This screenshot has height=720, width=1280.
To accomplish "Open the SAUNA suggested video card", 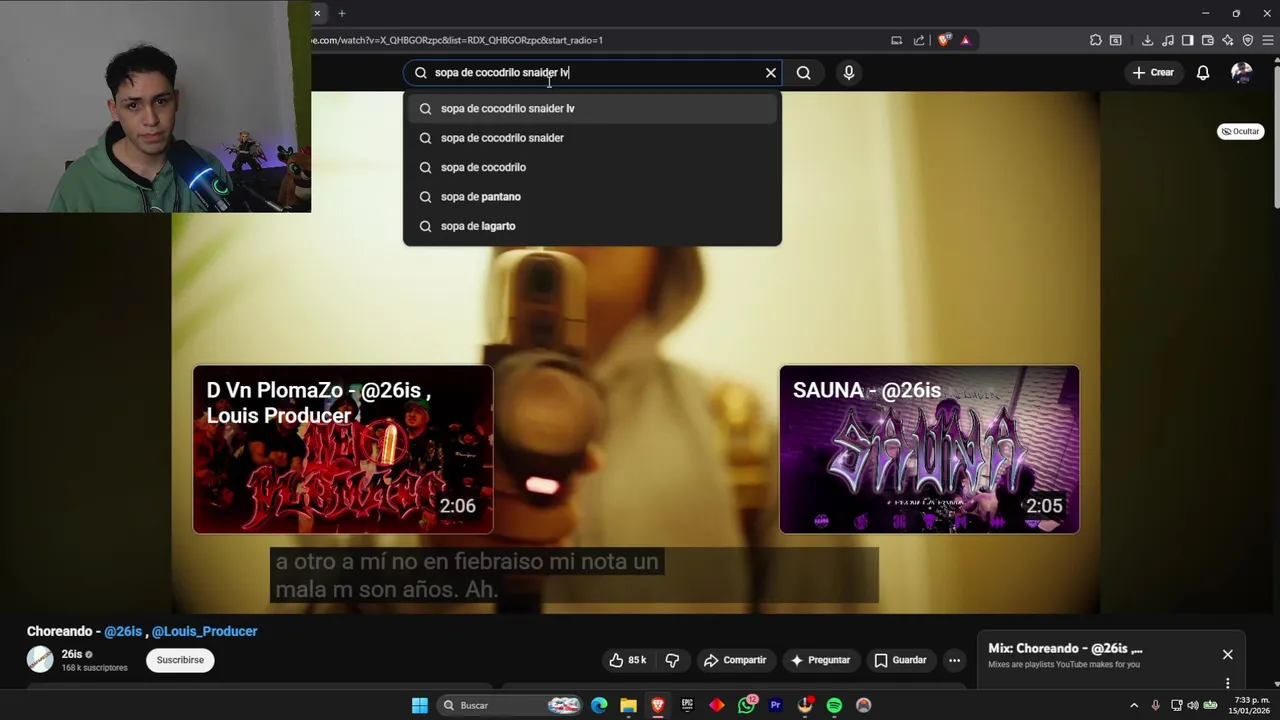I will 929,449.
